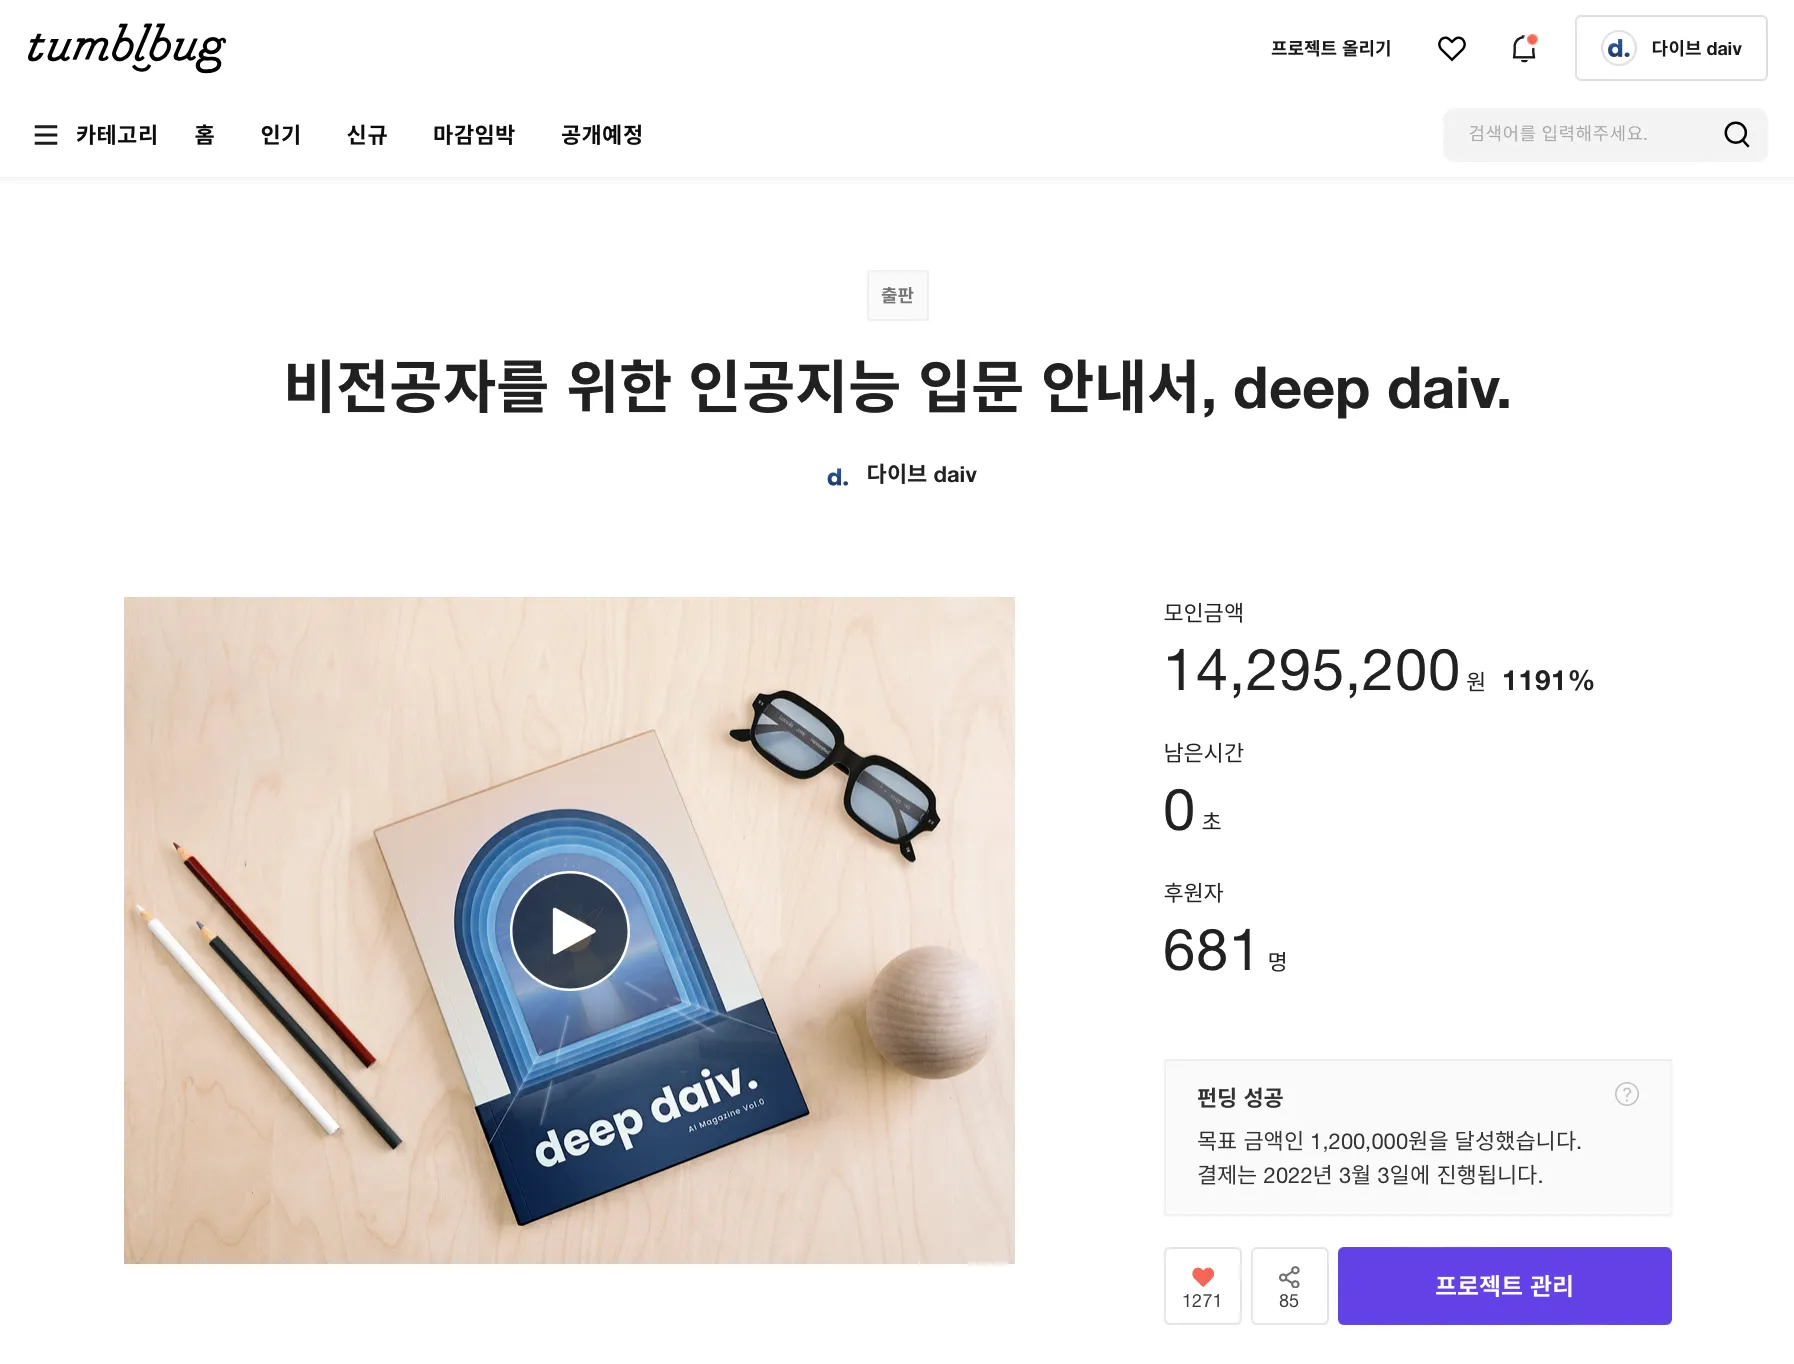Go to the 홈 tab
1794x1364 pixels.
point(205,134)
